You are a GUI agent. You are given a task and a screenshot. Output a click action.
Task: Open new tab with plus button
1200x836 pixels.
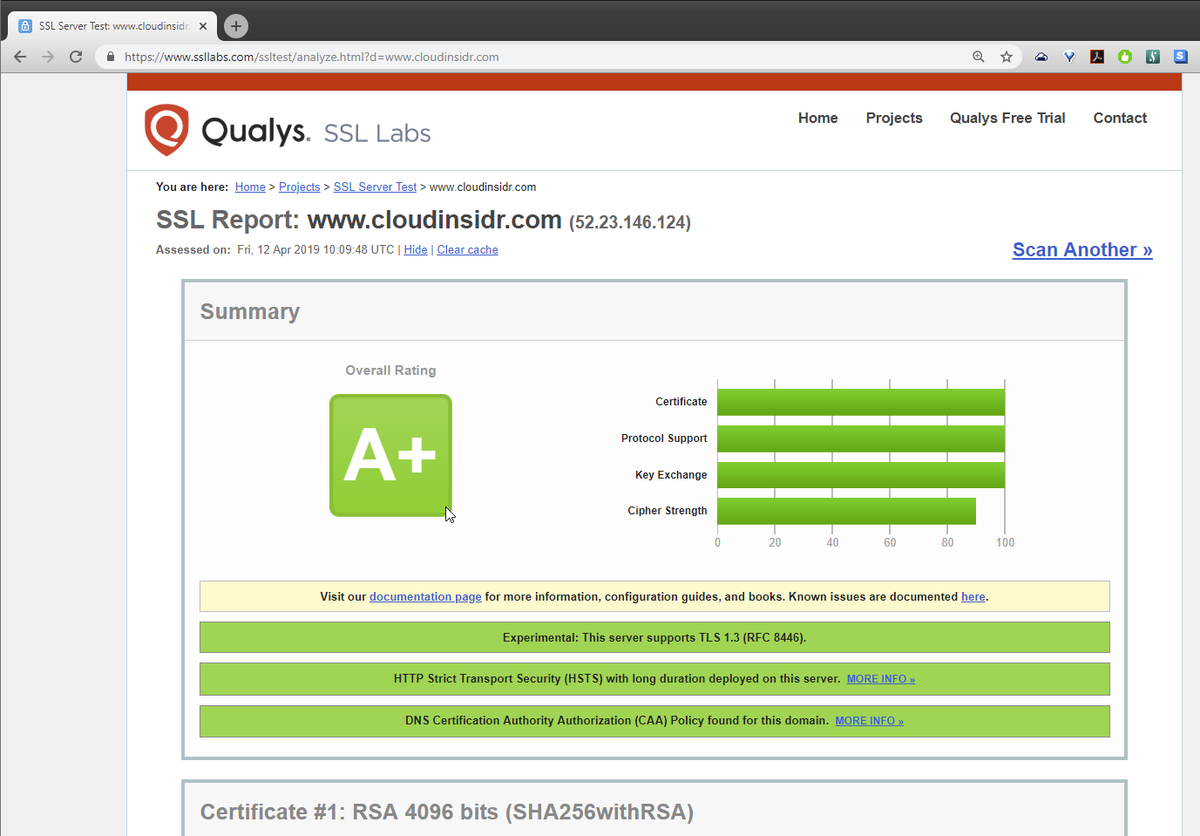236,26
